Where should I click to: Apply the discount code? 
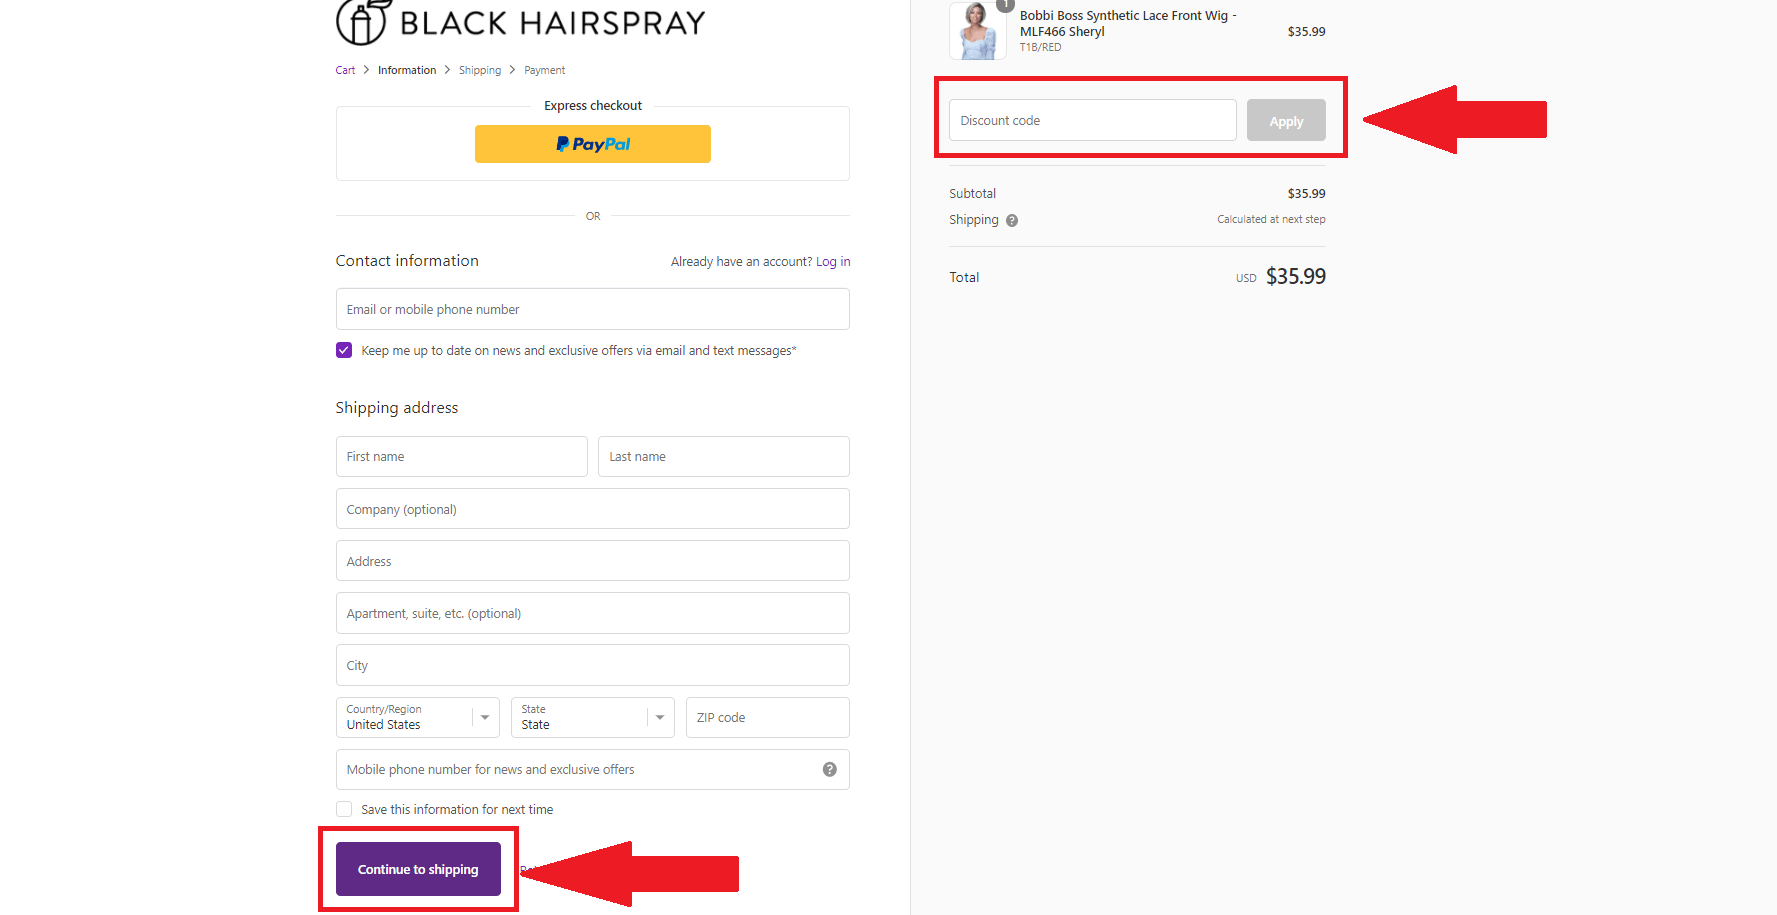click(1285, 121)
